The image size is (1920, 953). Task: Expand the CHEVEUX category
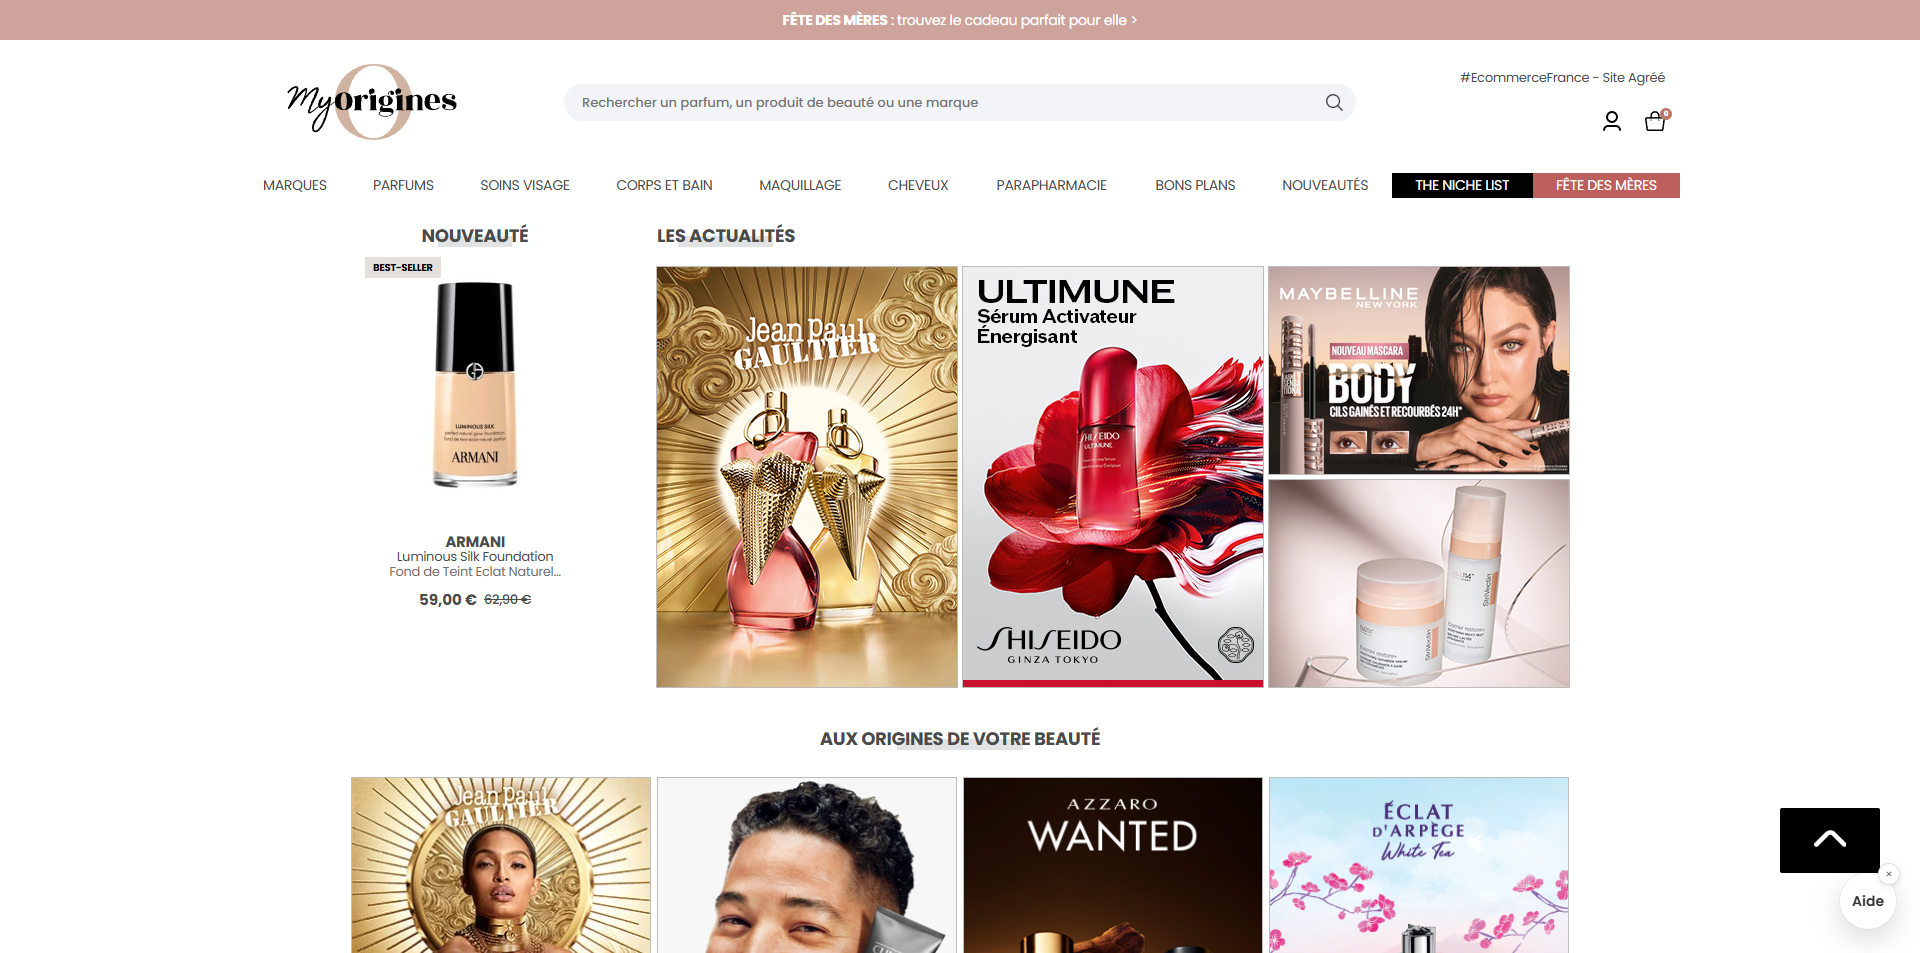918,185
